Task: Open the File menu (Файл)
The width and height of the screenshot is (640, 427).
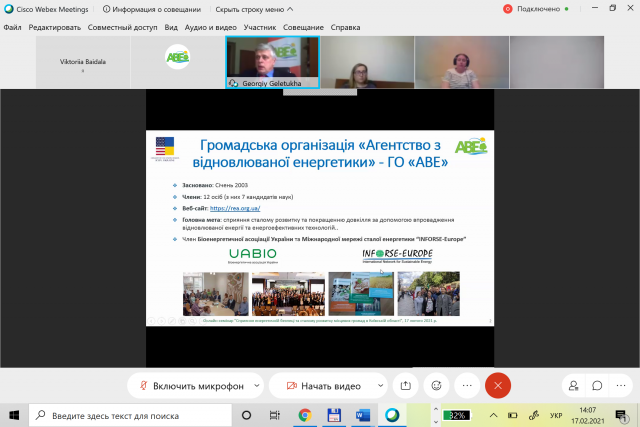Action: [12, 27]
